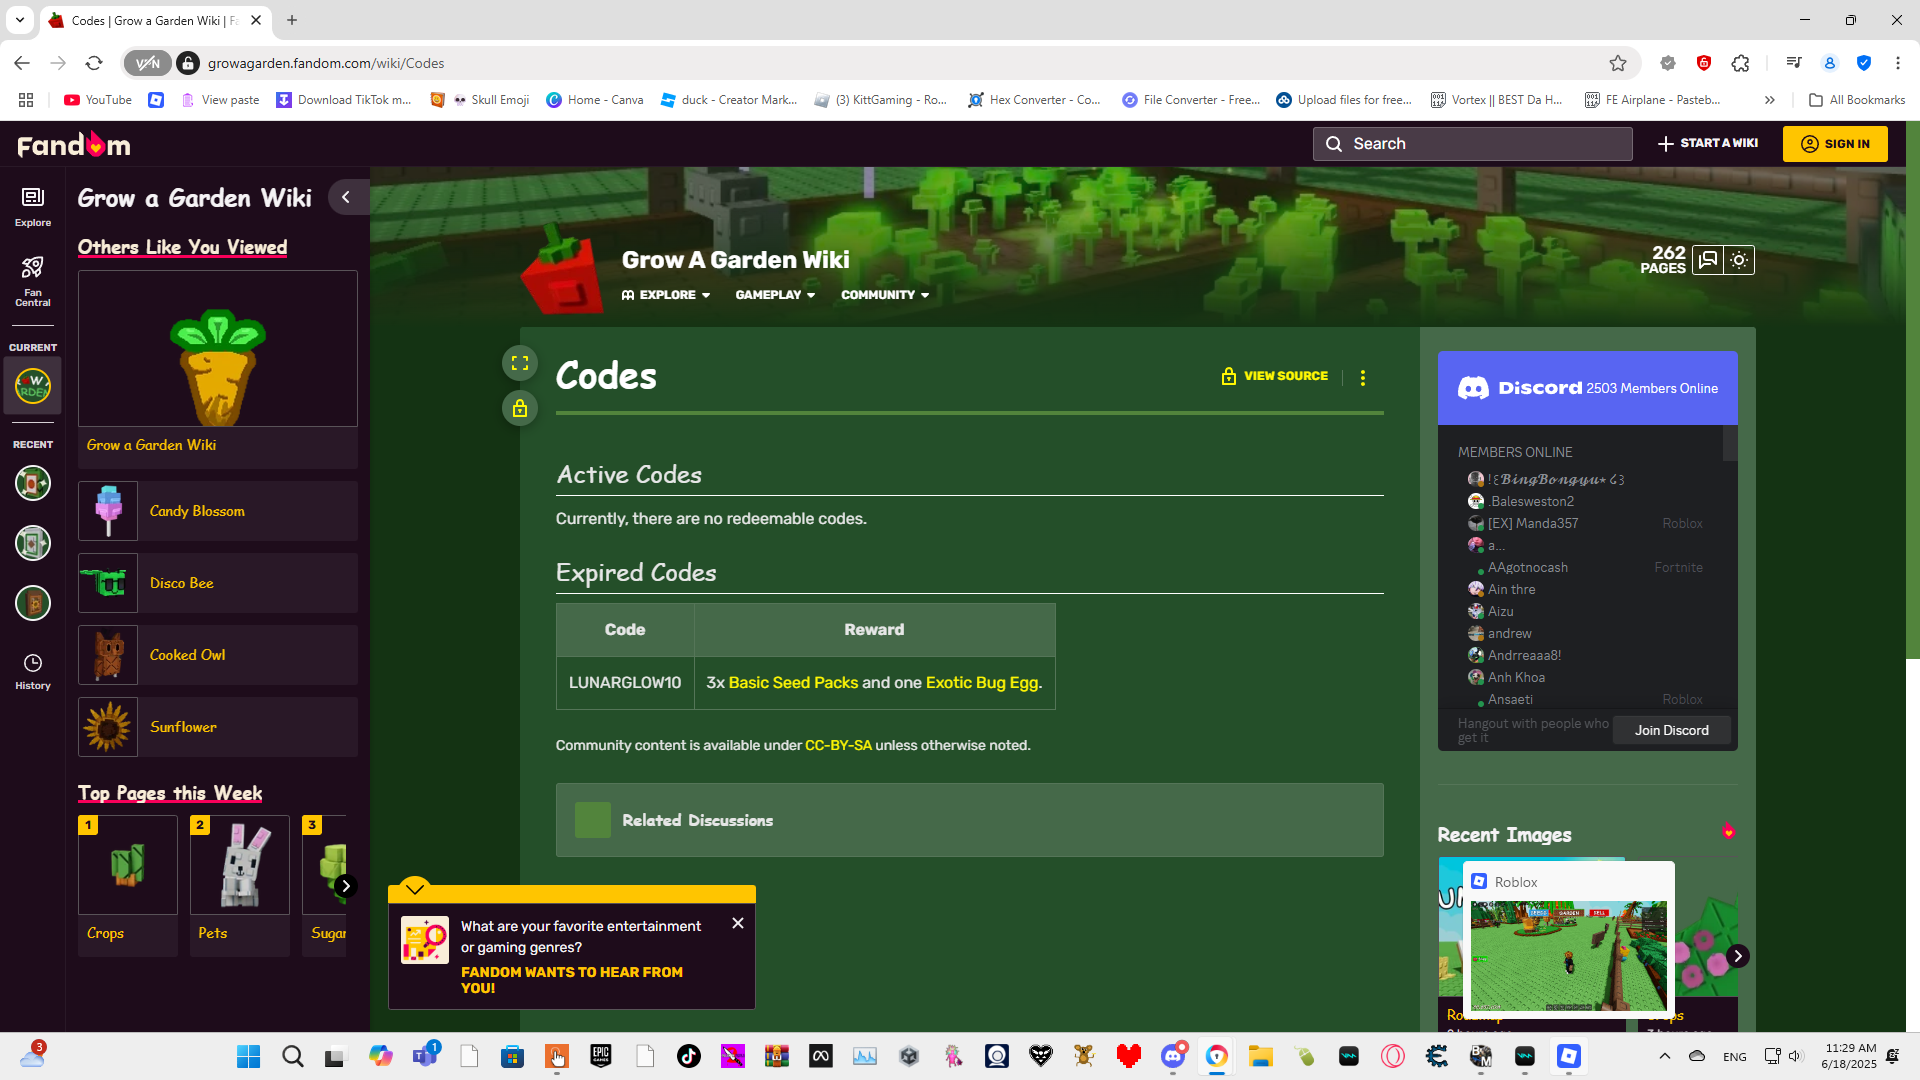
Task: Open the Related Discussions section
Action: coord(970,820)
